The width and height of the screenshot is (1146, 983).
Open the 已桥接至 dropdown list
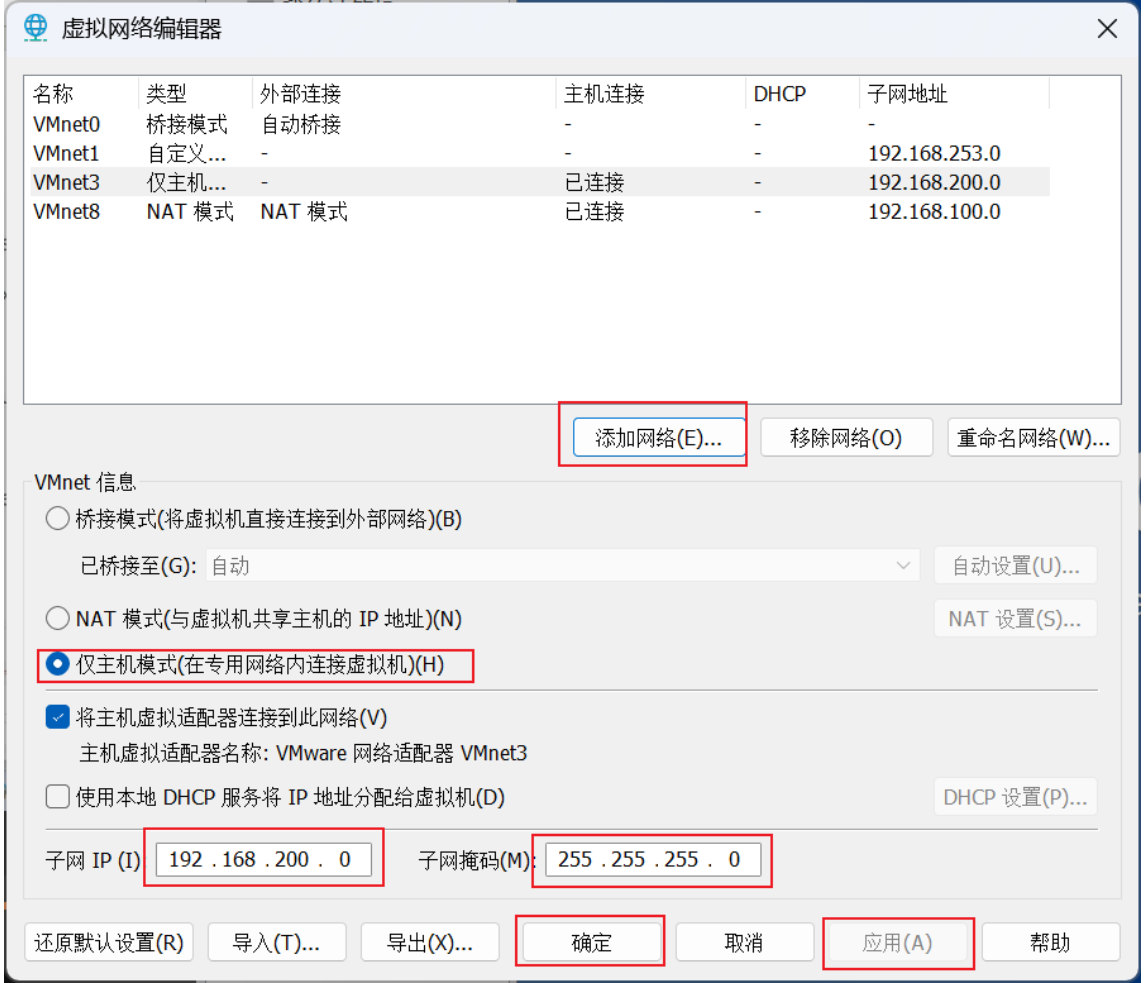[562, 566]
